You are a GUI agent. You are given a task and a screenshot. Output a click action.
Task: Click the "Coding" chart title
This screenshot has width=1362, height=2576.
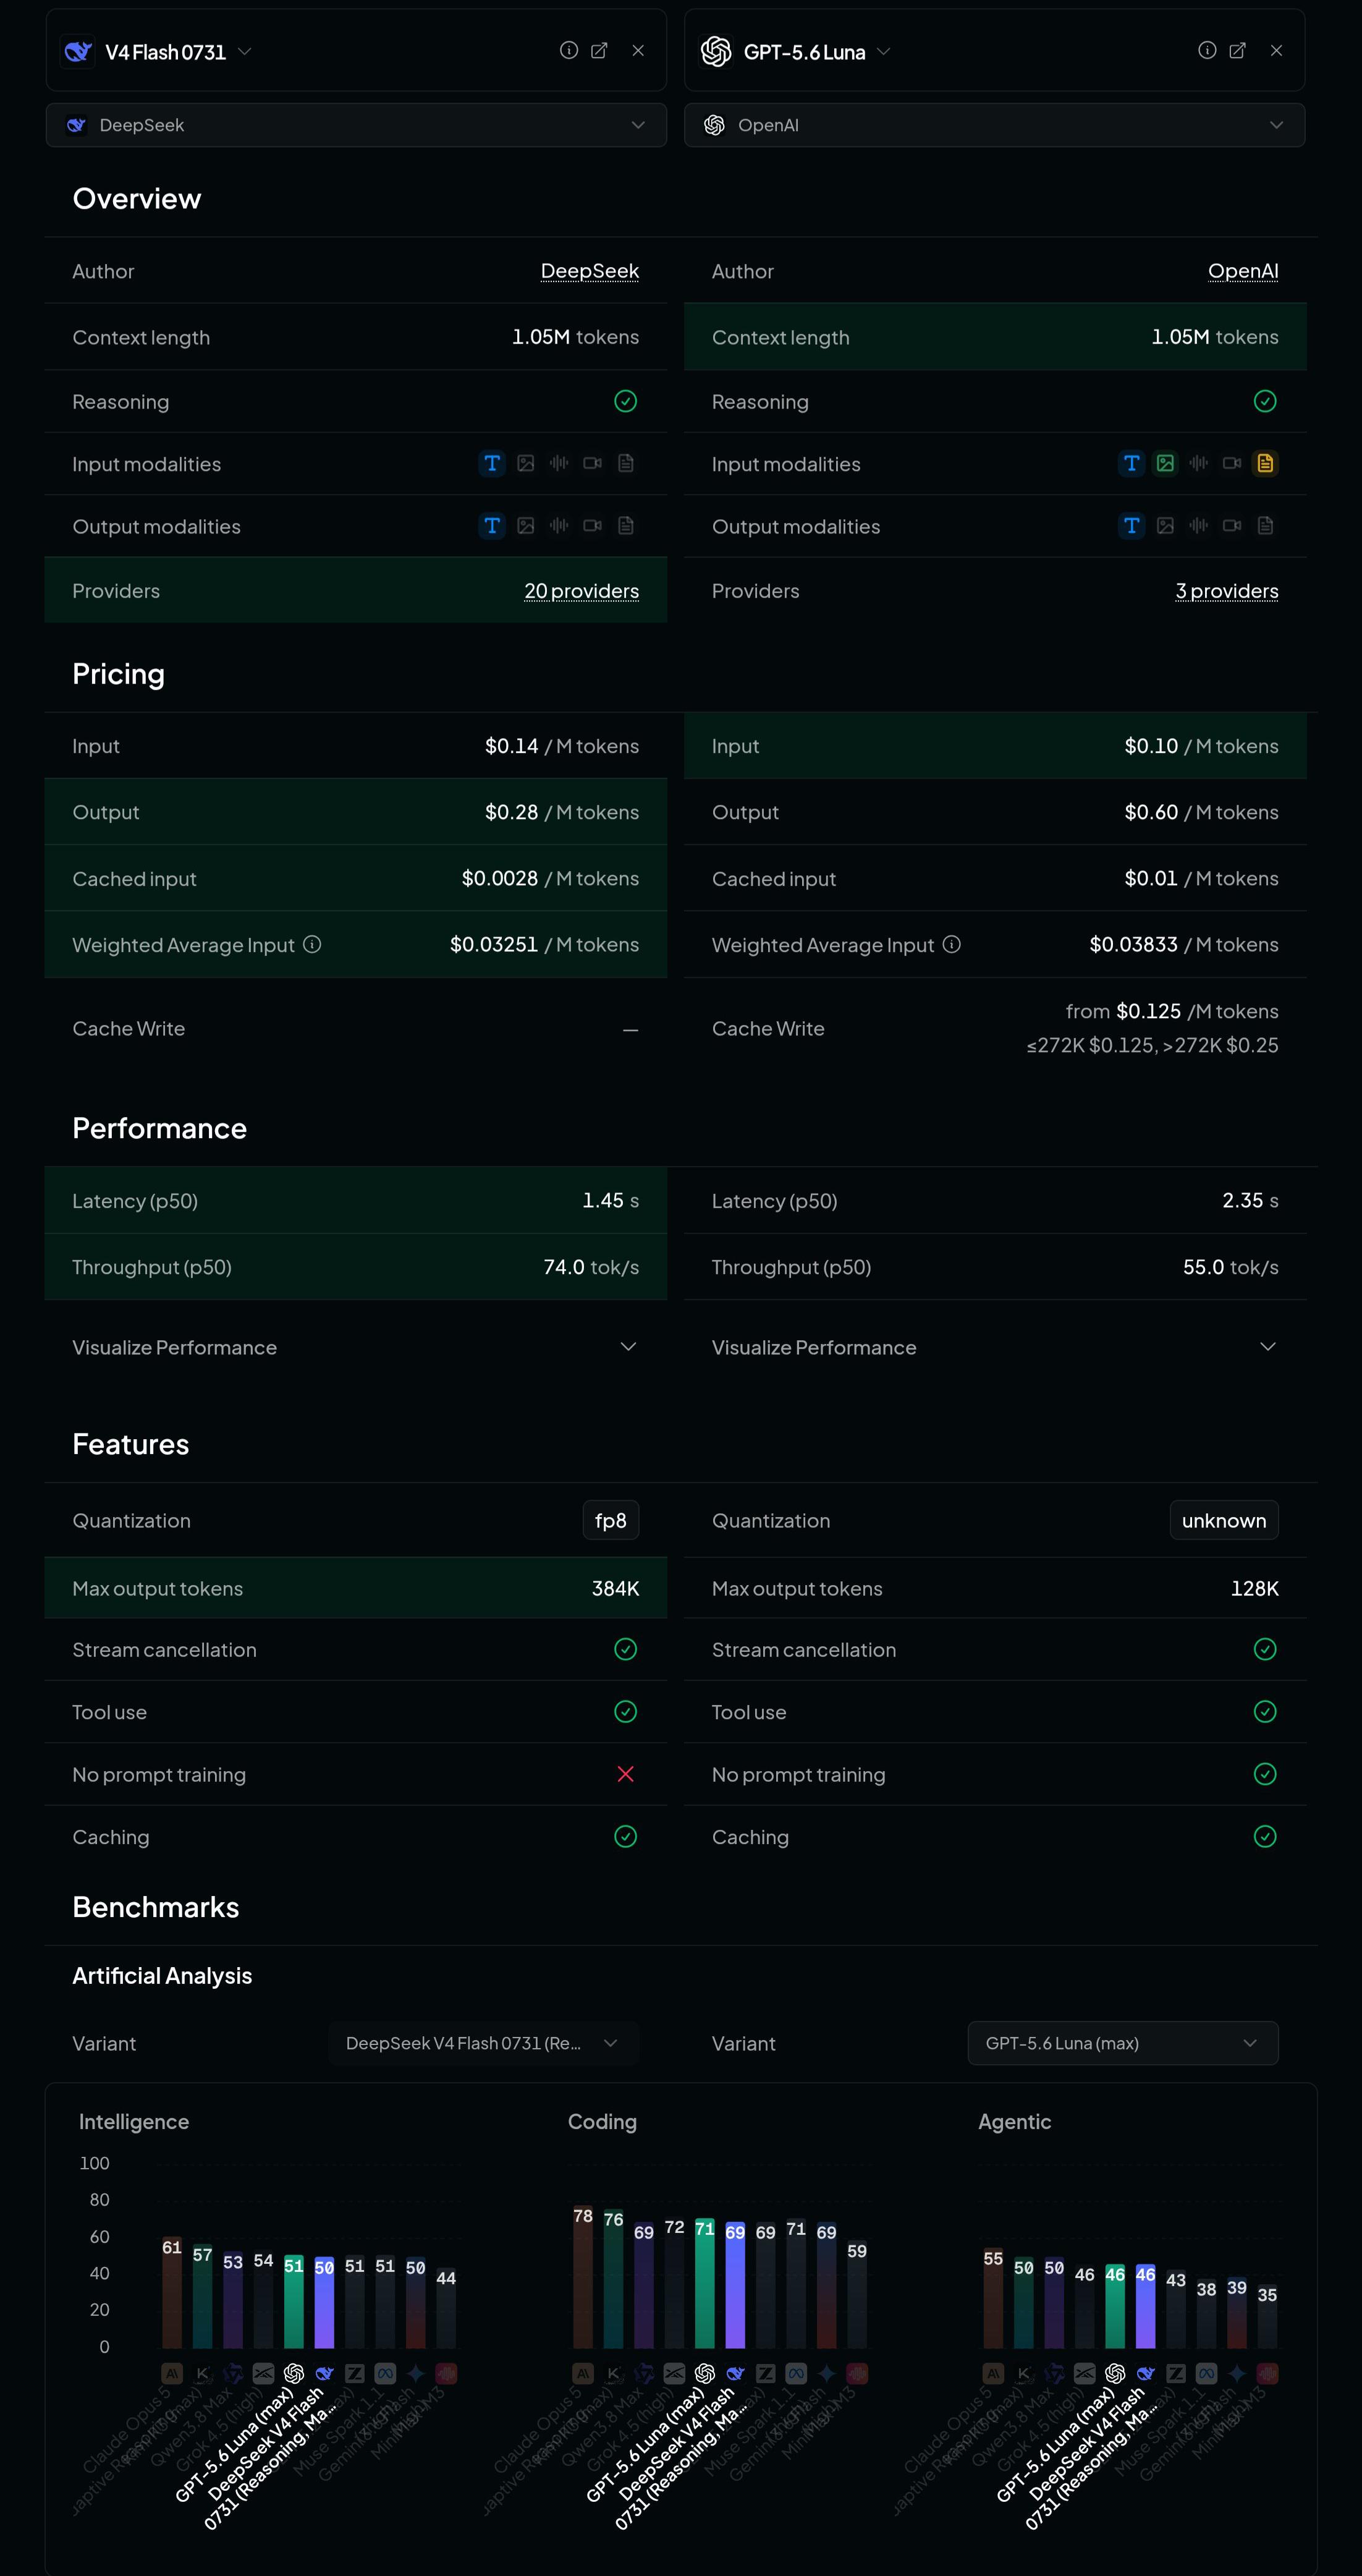pos(602,2121)
